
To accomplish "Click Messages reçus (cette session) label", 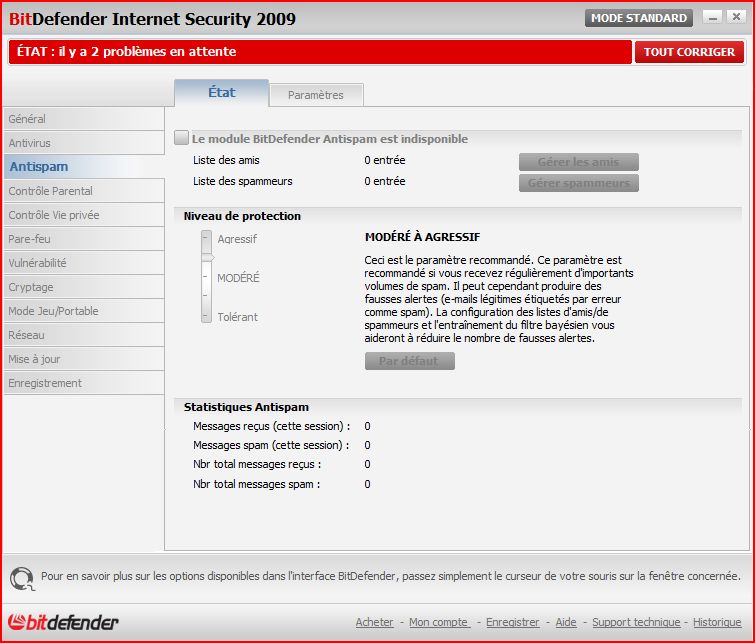I will (272, 426).
